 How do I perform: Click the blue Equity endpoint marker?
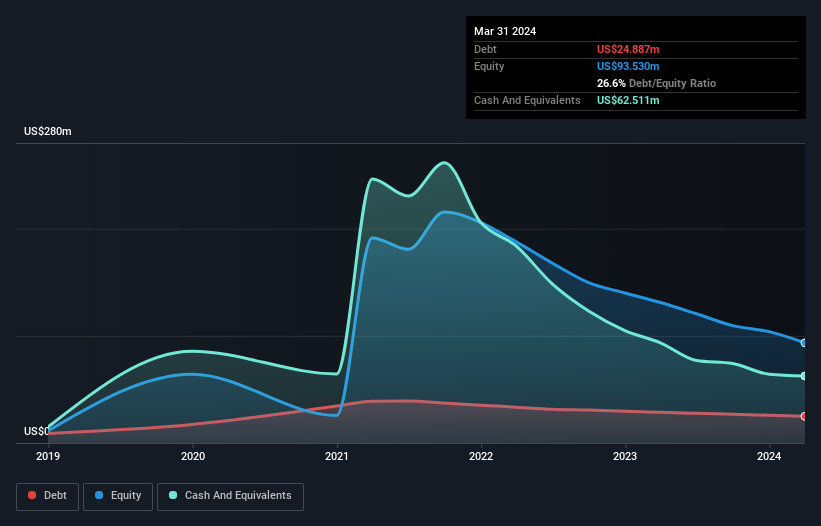804,343
